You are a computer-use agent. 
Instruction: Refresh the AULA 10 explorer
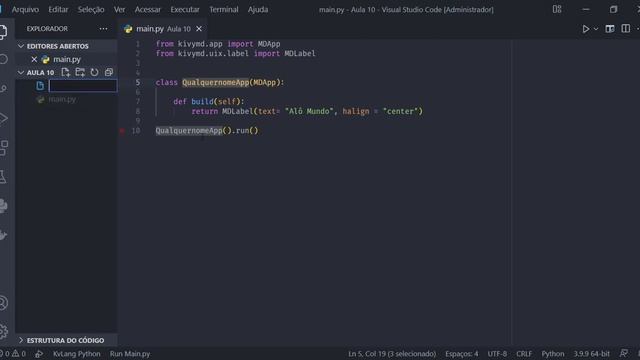tap(94, 73)
